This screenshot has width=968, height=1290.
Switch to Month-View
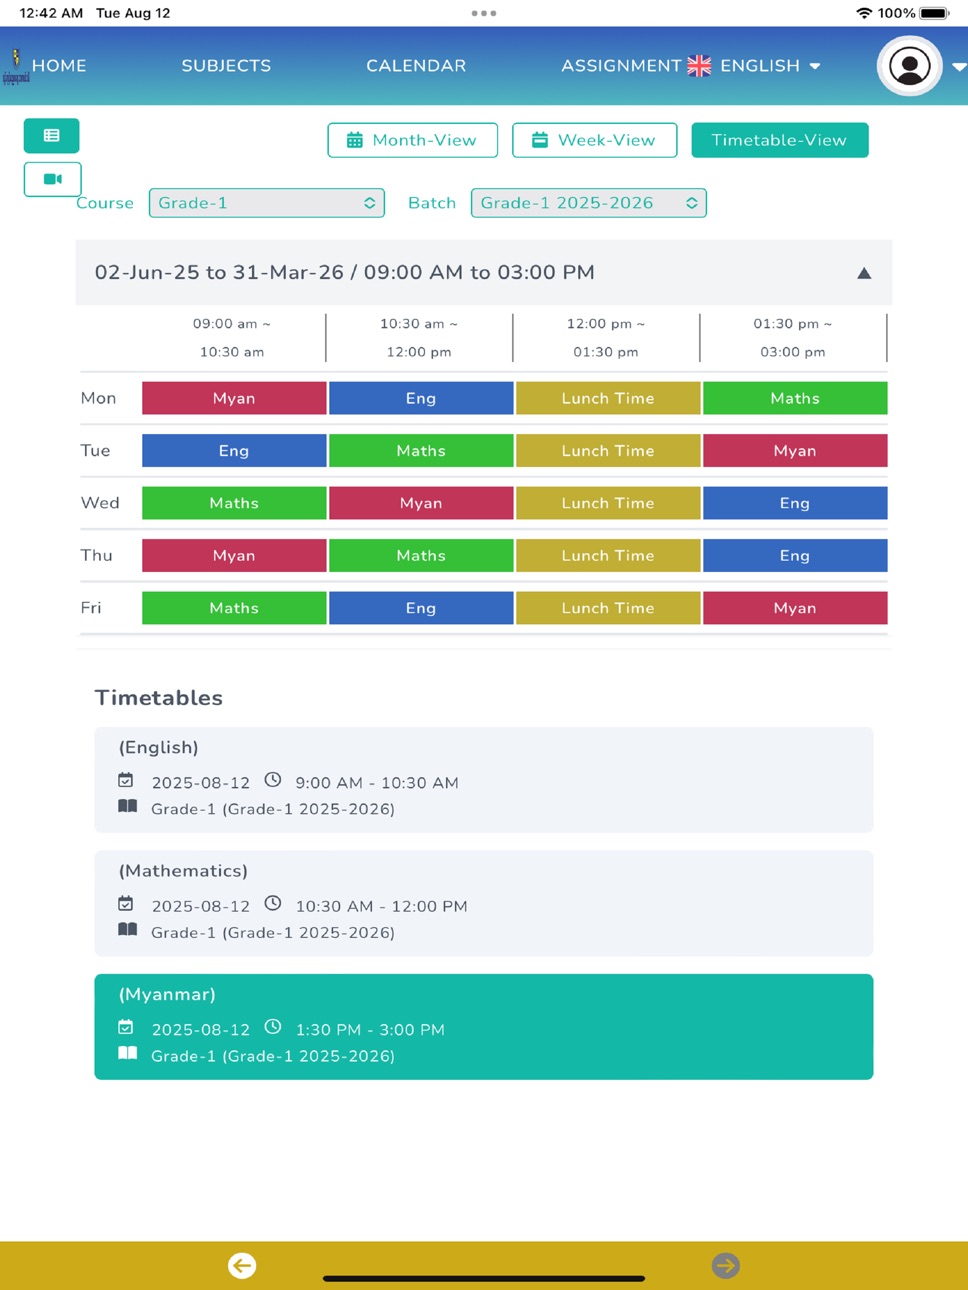412,140
